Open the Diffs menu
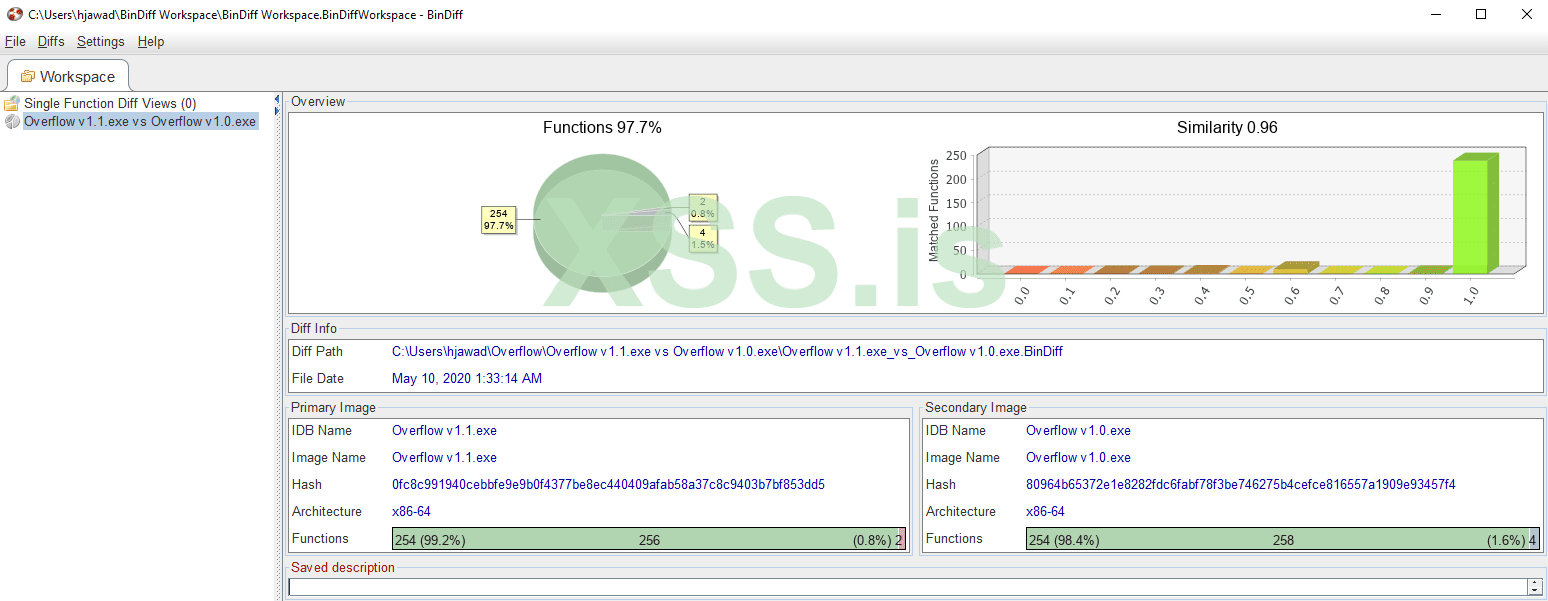Screen dimensions: 1548x601 (x=51, y=41)
